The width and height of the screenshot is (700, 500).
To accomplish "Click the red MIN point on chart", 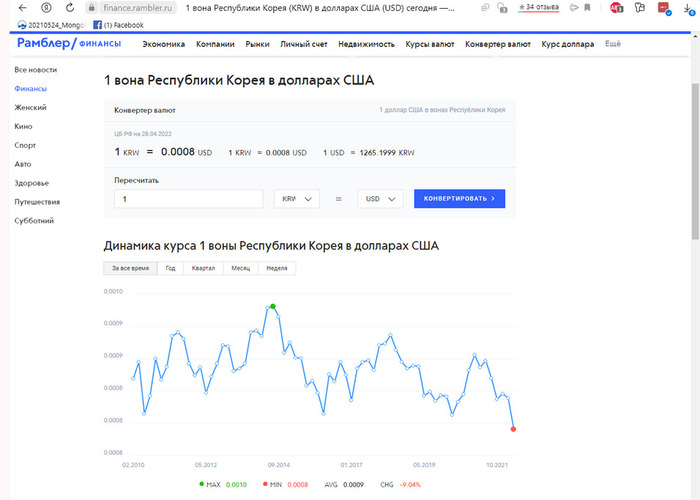I will [513, 429].
